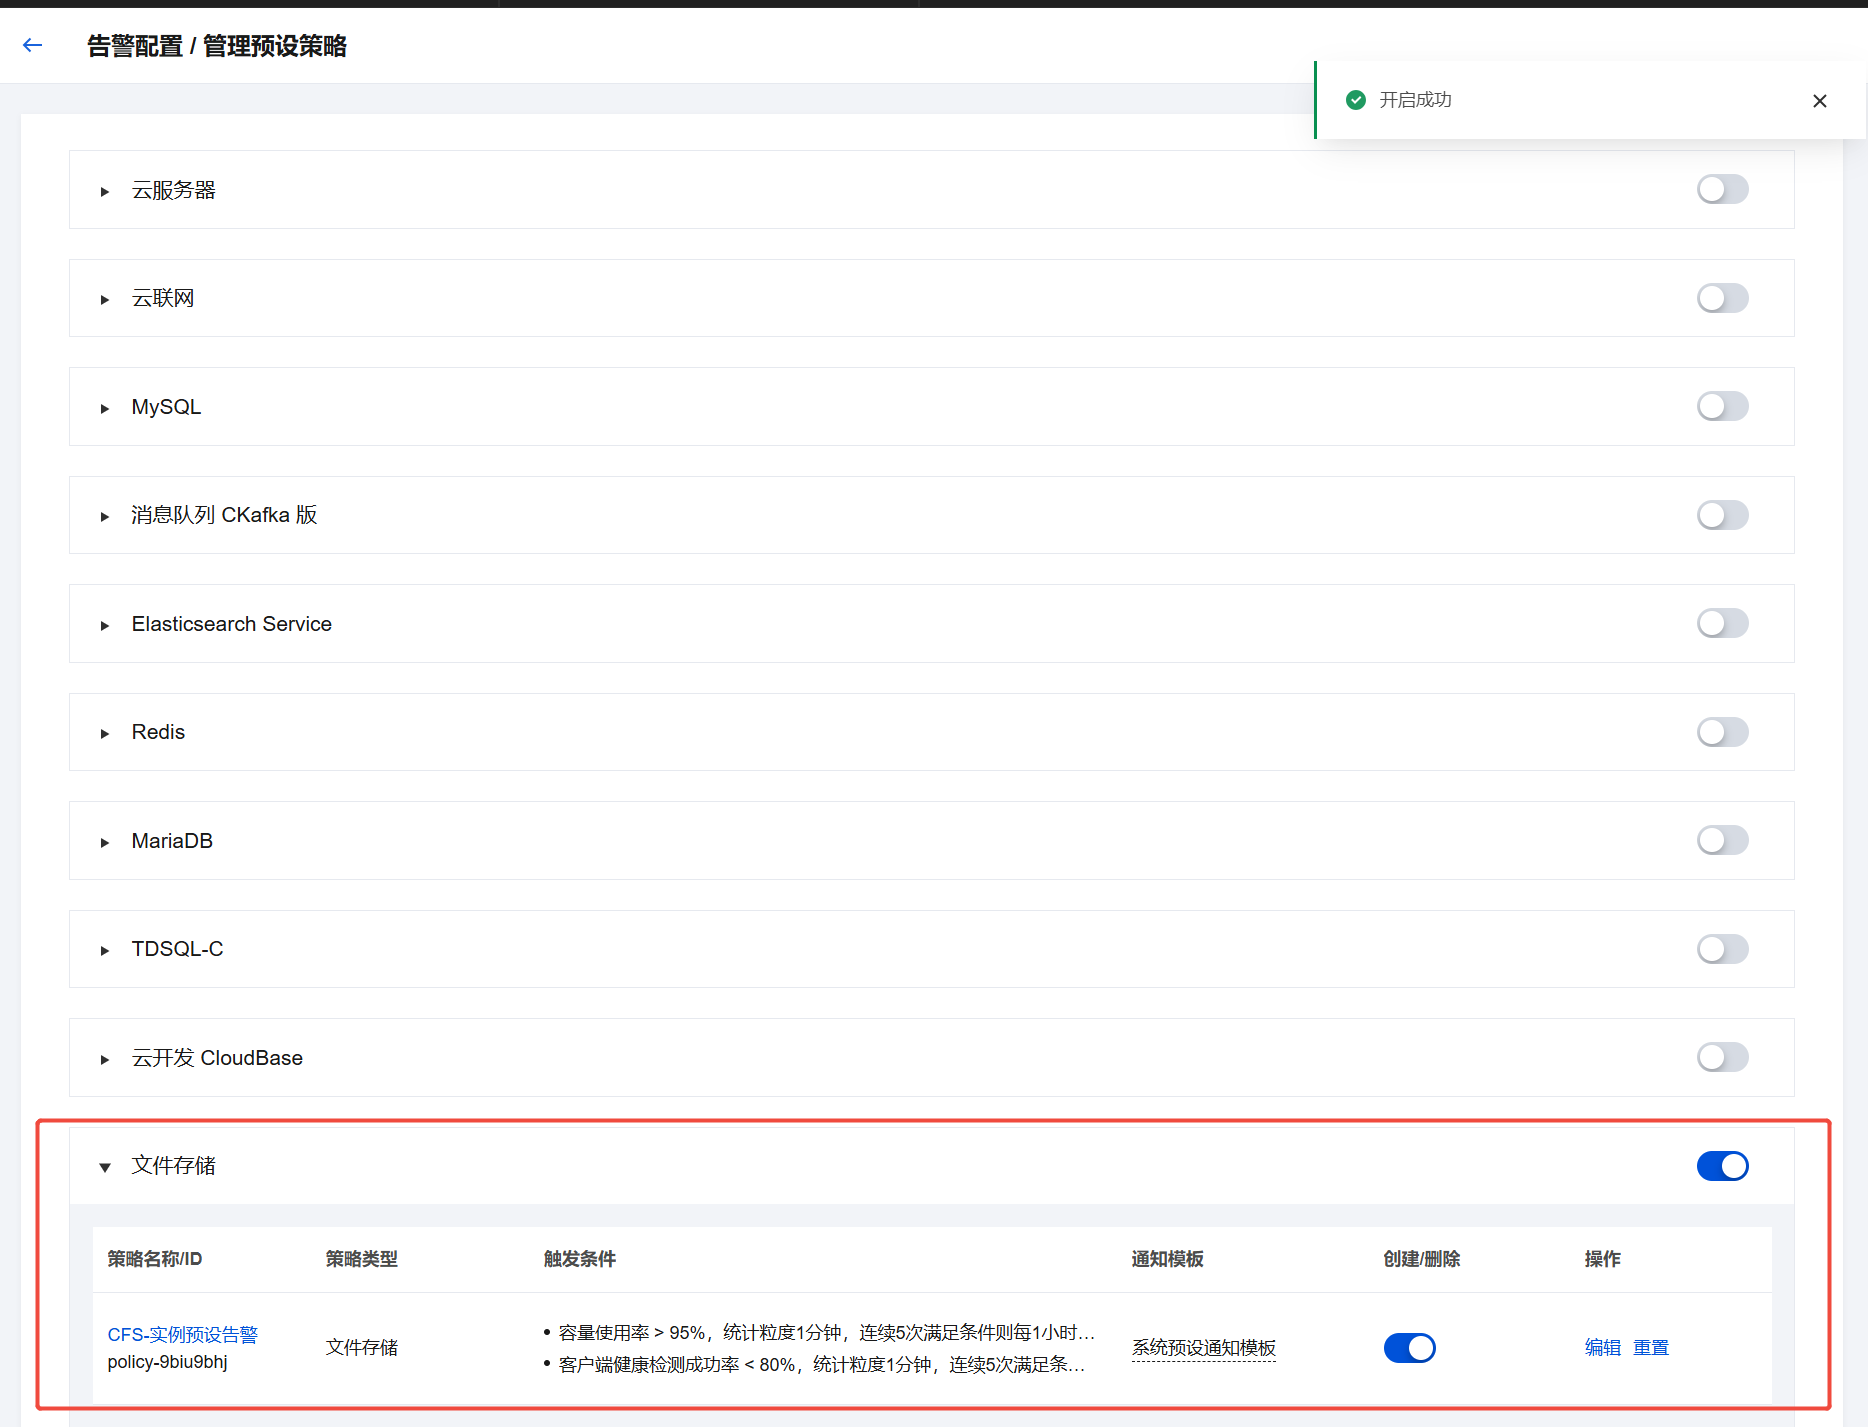Open the 系统预设通知模板 template link

click(x=1203, y=1348)
